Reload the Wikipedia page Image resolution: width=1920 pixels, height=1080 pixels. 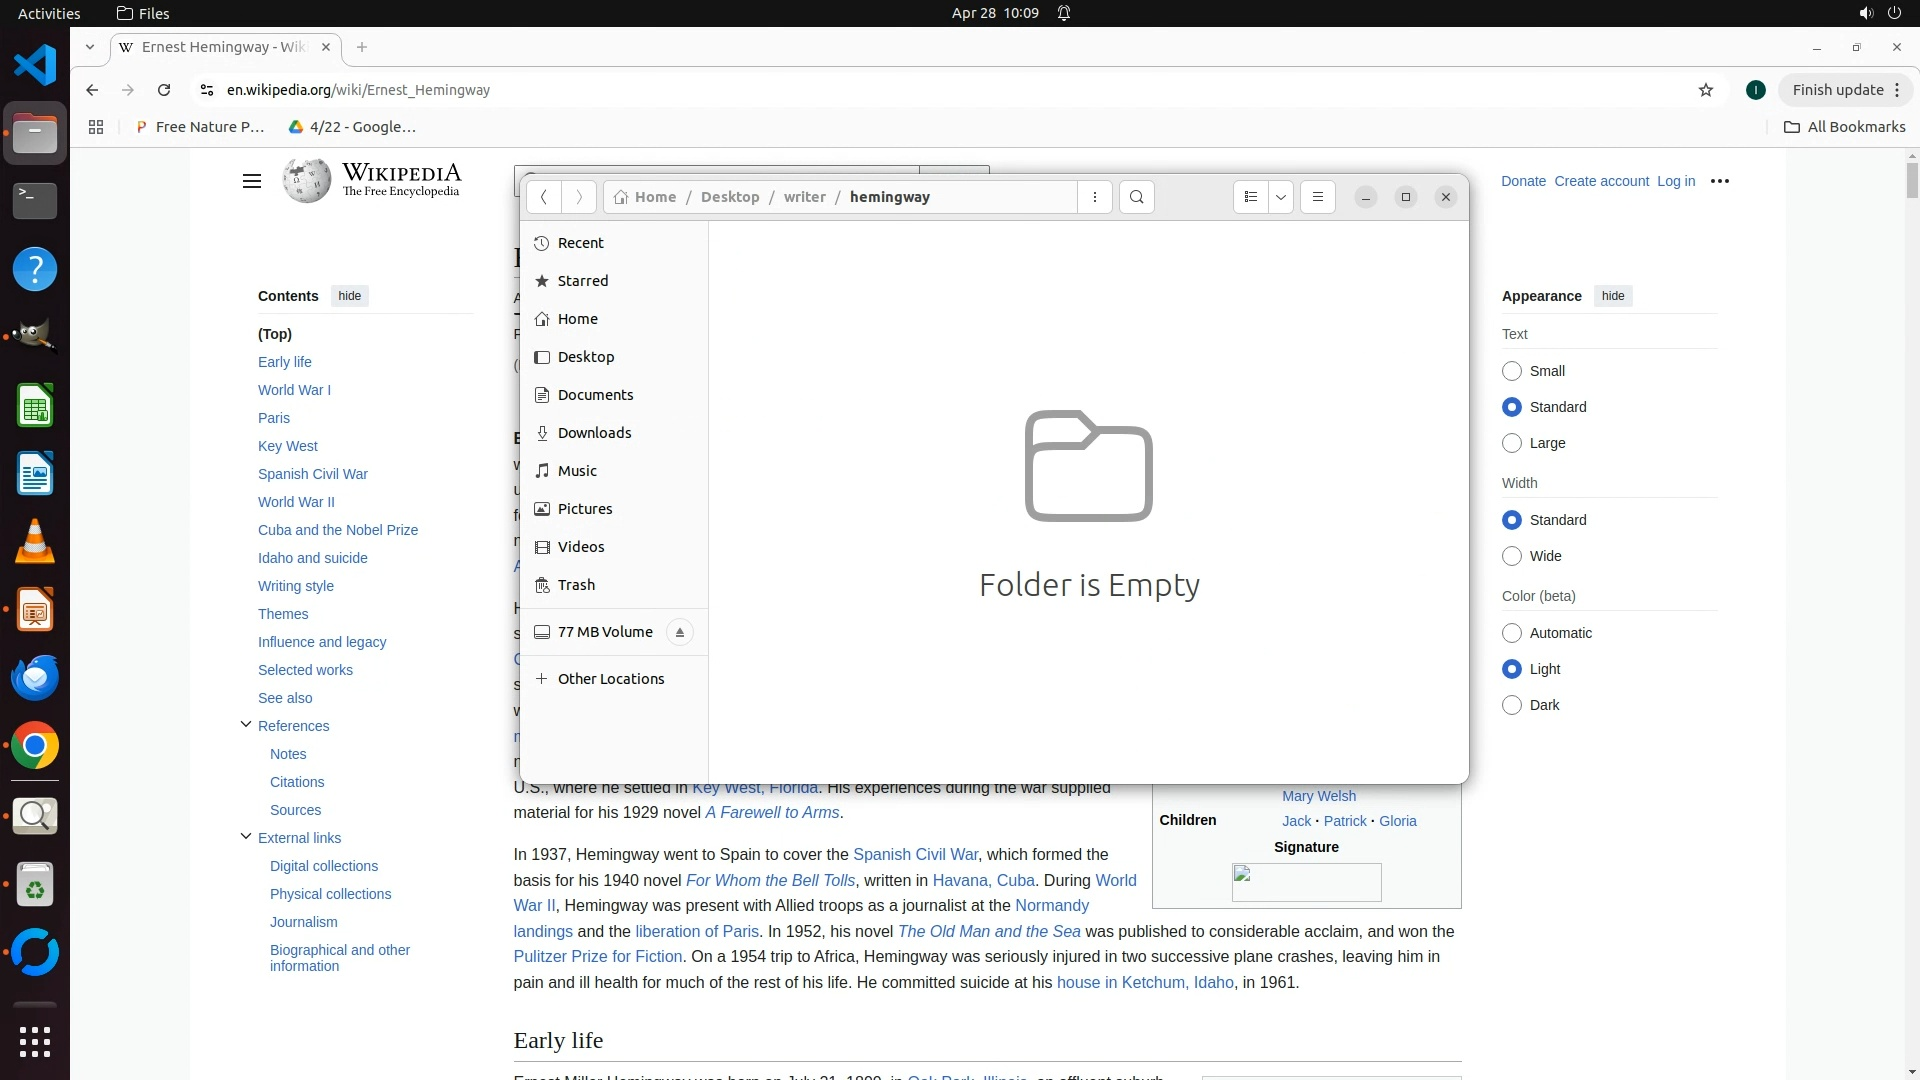[x=164, y=90]
